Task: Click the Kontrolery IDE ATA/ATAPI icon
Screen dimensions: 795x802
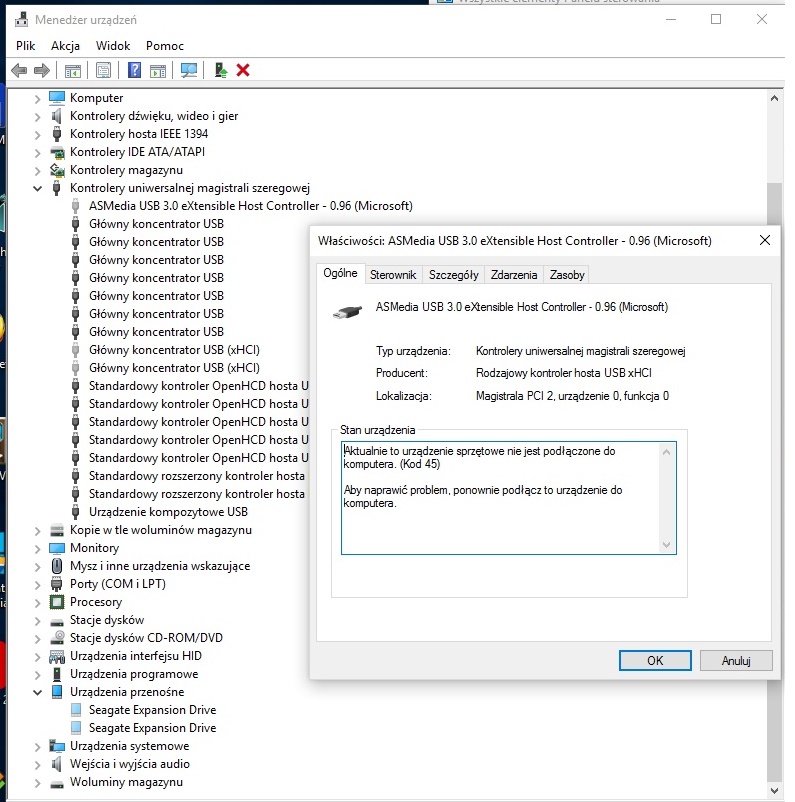Action: (x=57, y=152)
